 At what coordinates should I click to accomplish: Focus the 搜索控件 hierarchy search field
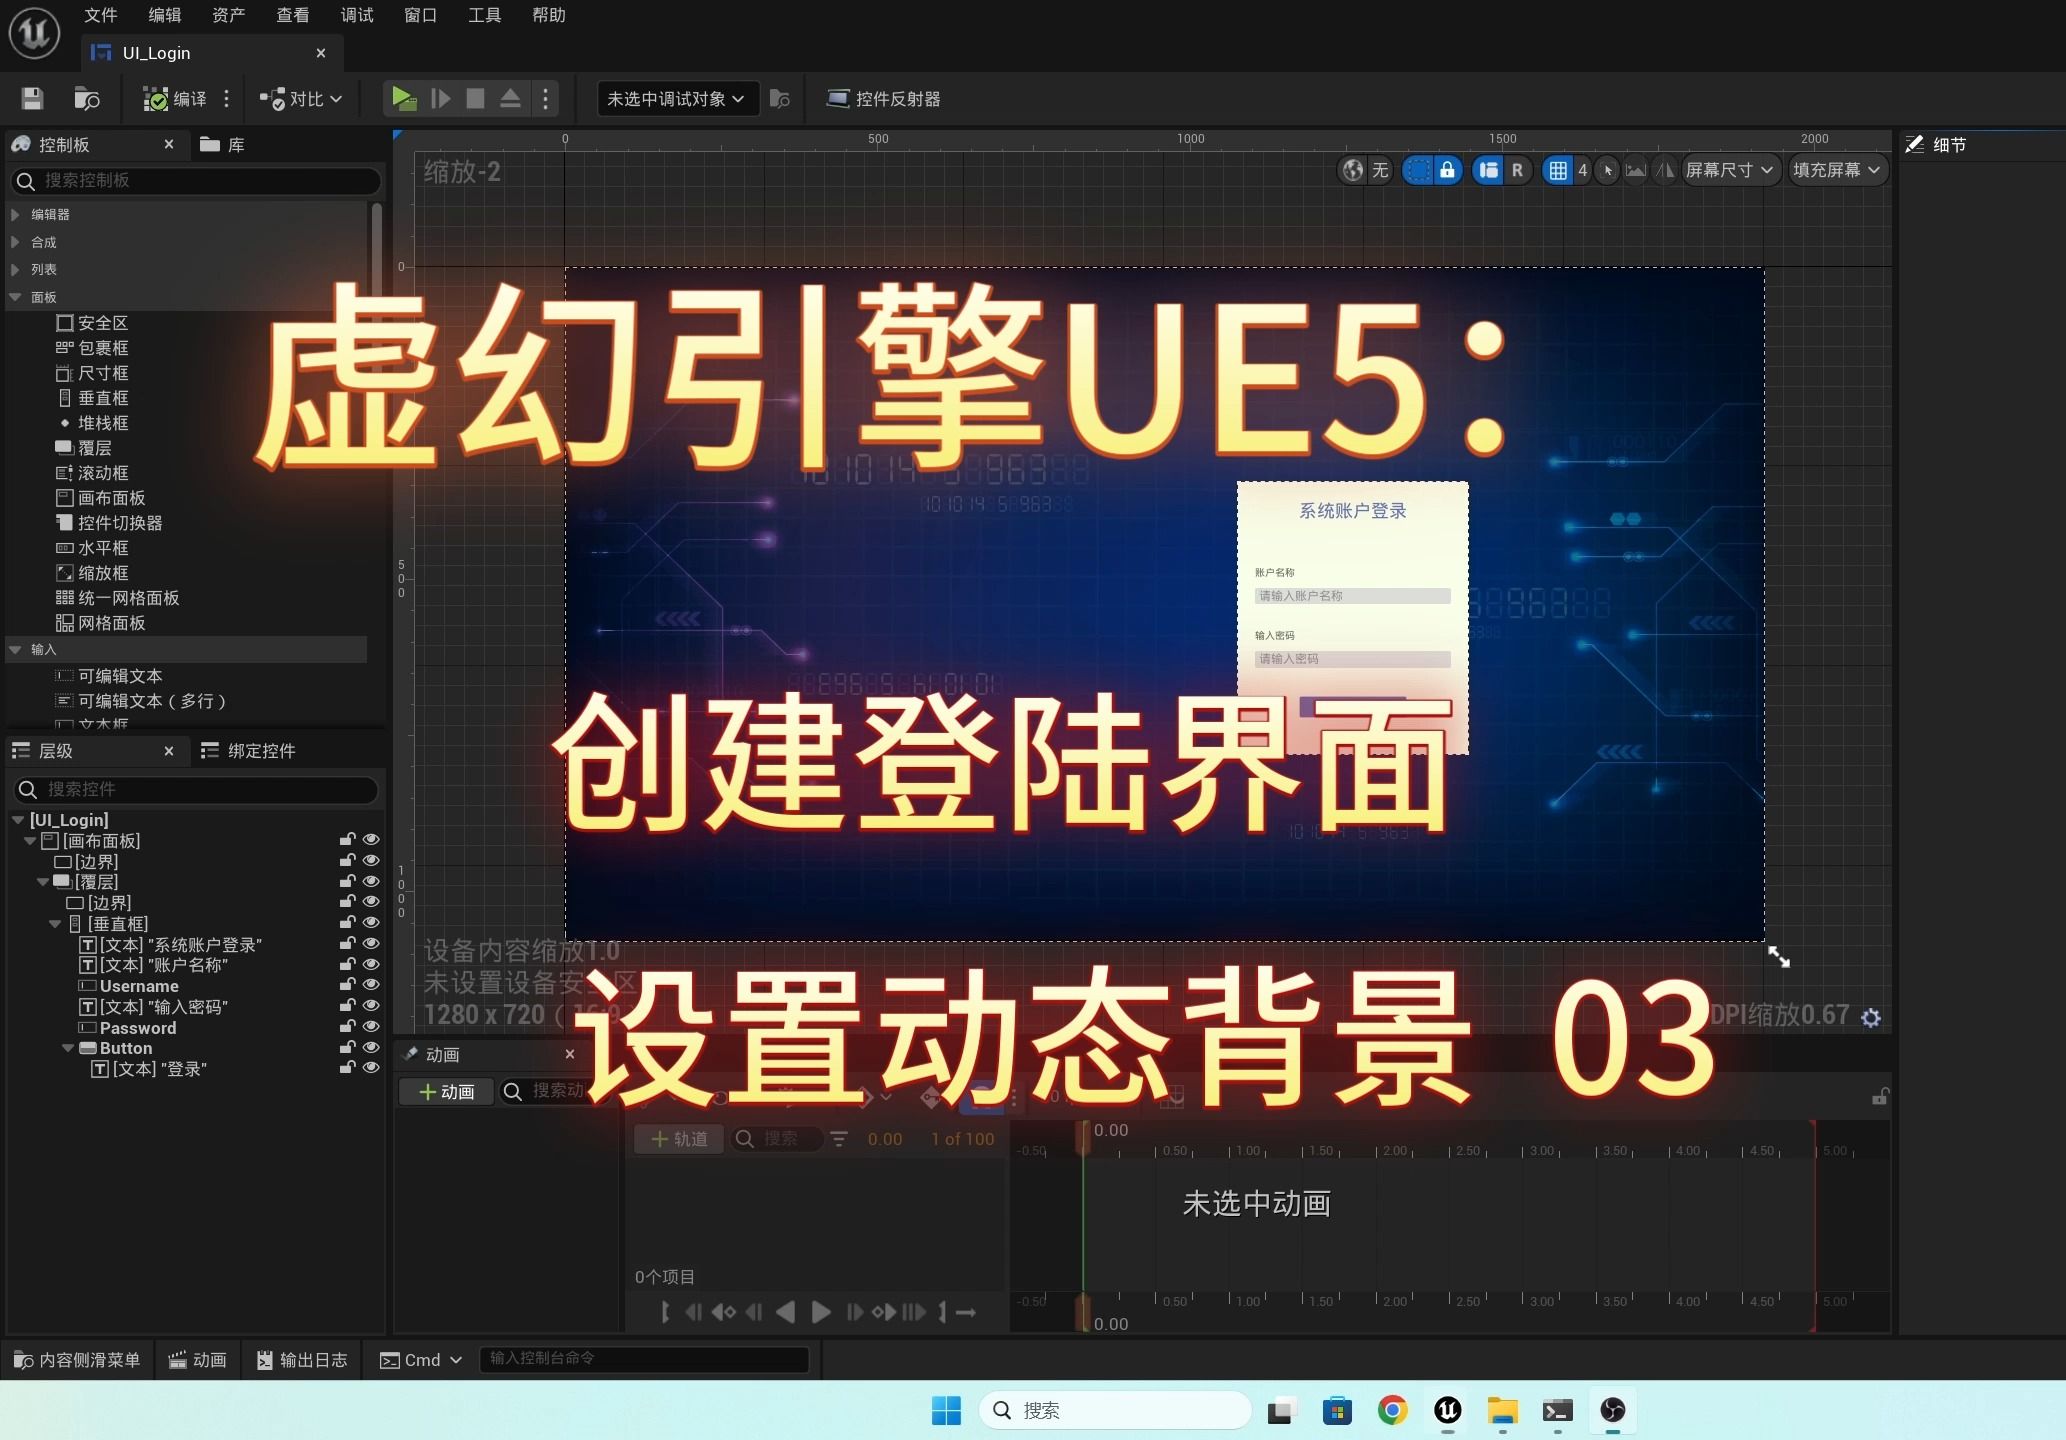point(196,789)
